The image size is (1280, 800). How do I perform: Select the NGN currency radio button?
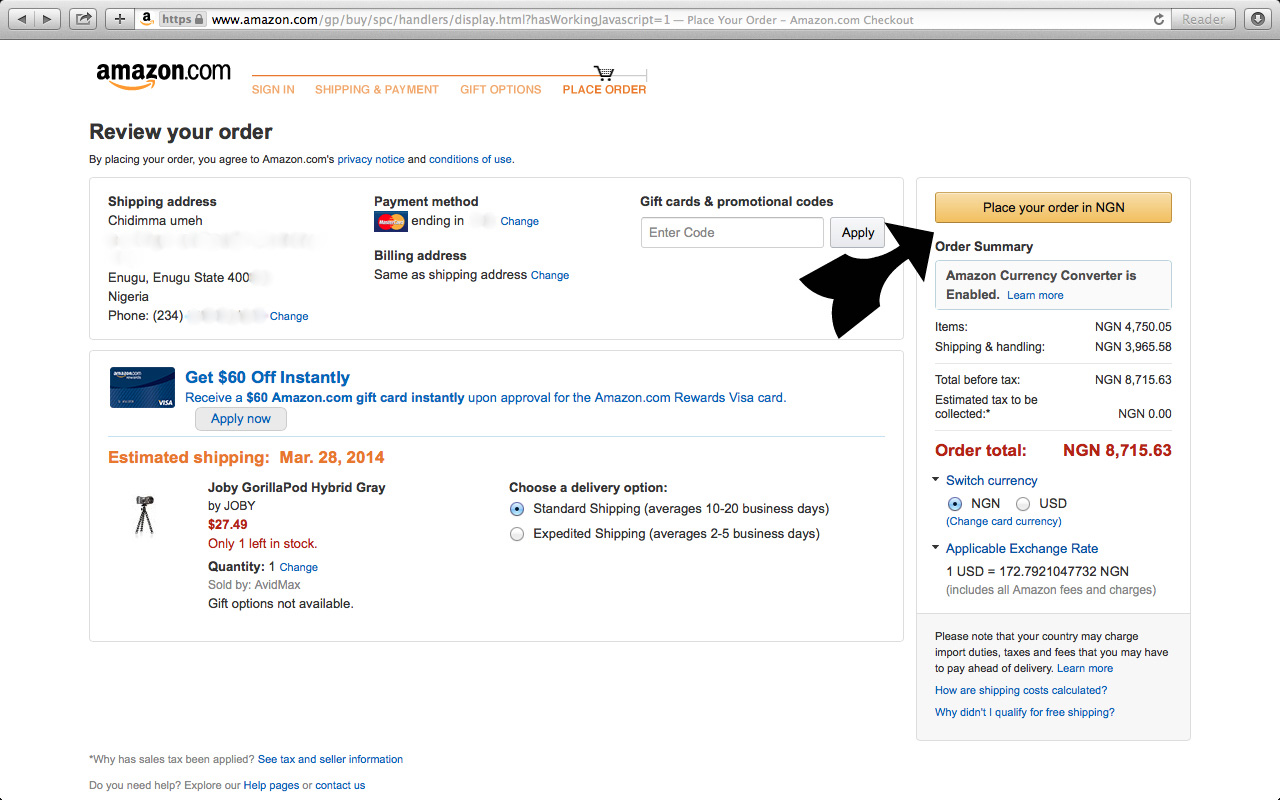(x=955, y=504)
